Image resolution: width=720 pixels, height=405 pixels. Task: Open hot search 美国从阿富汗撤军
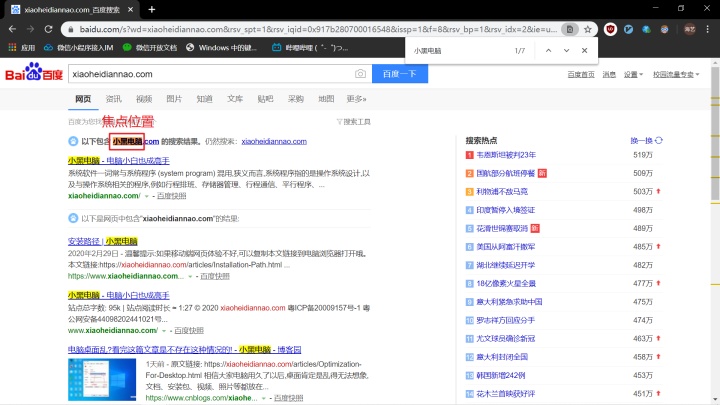[x=506, y=247]
